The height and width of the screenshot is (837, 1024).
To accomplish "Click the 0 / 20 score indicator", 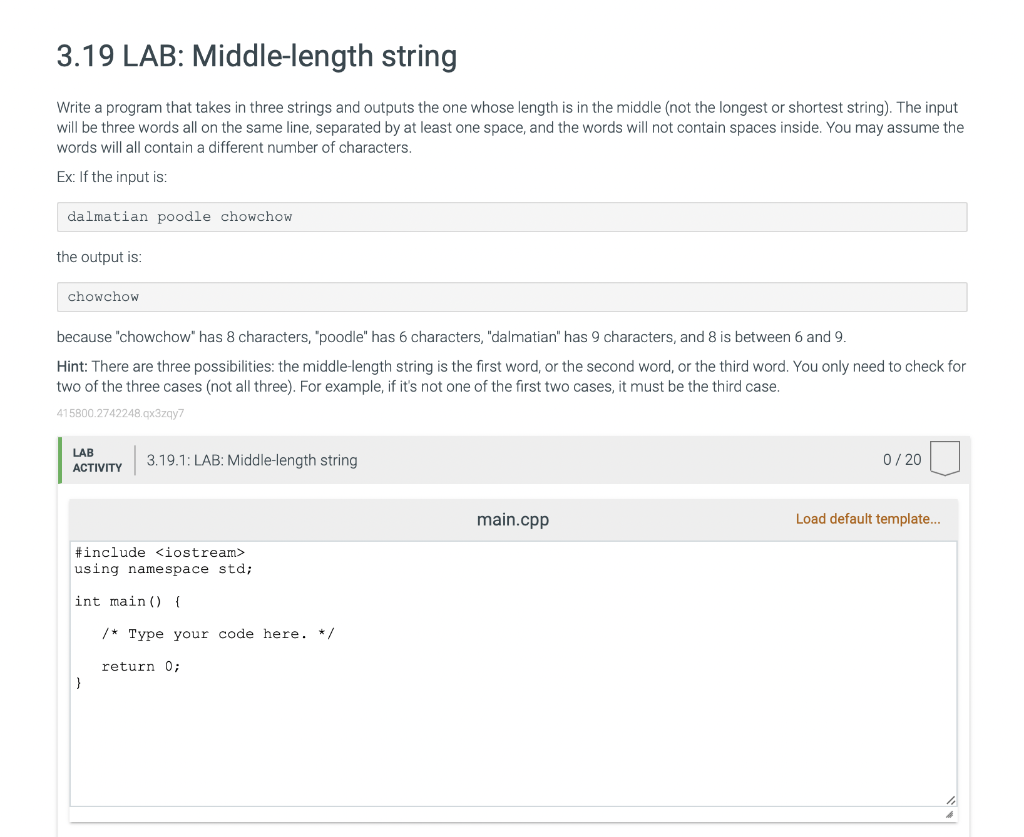I will click(902, 460).
